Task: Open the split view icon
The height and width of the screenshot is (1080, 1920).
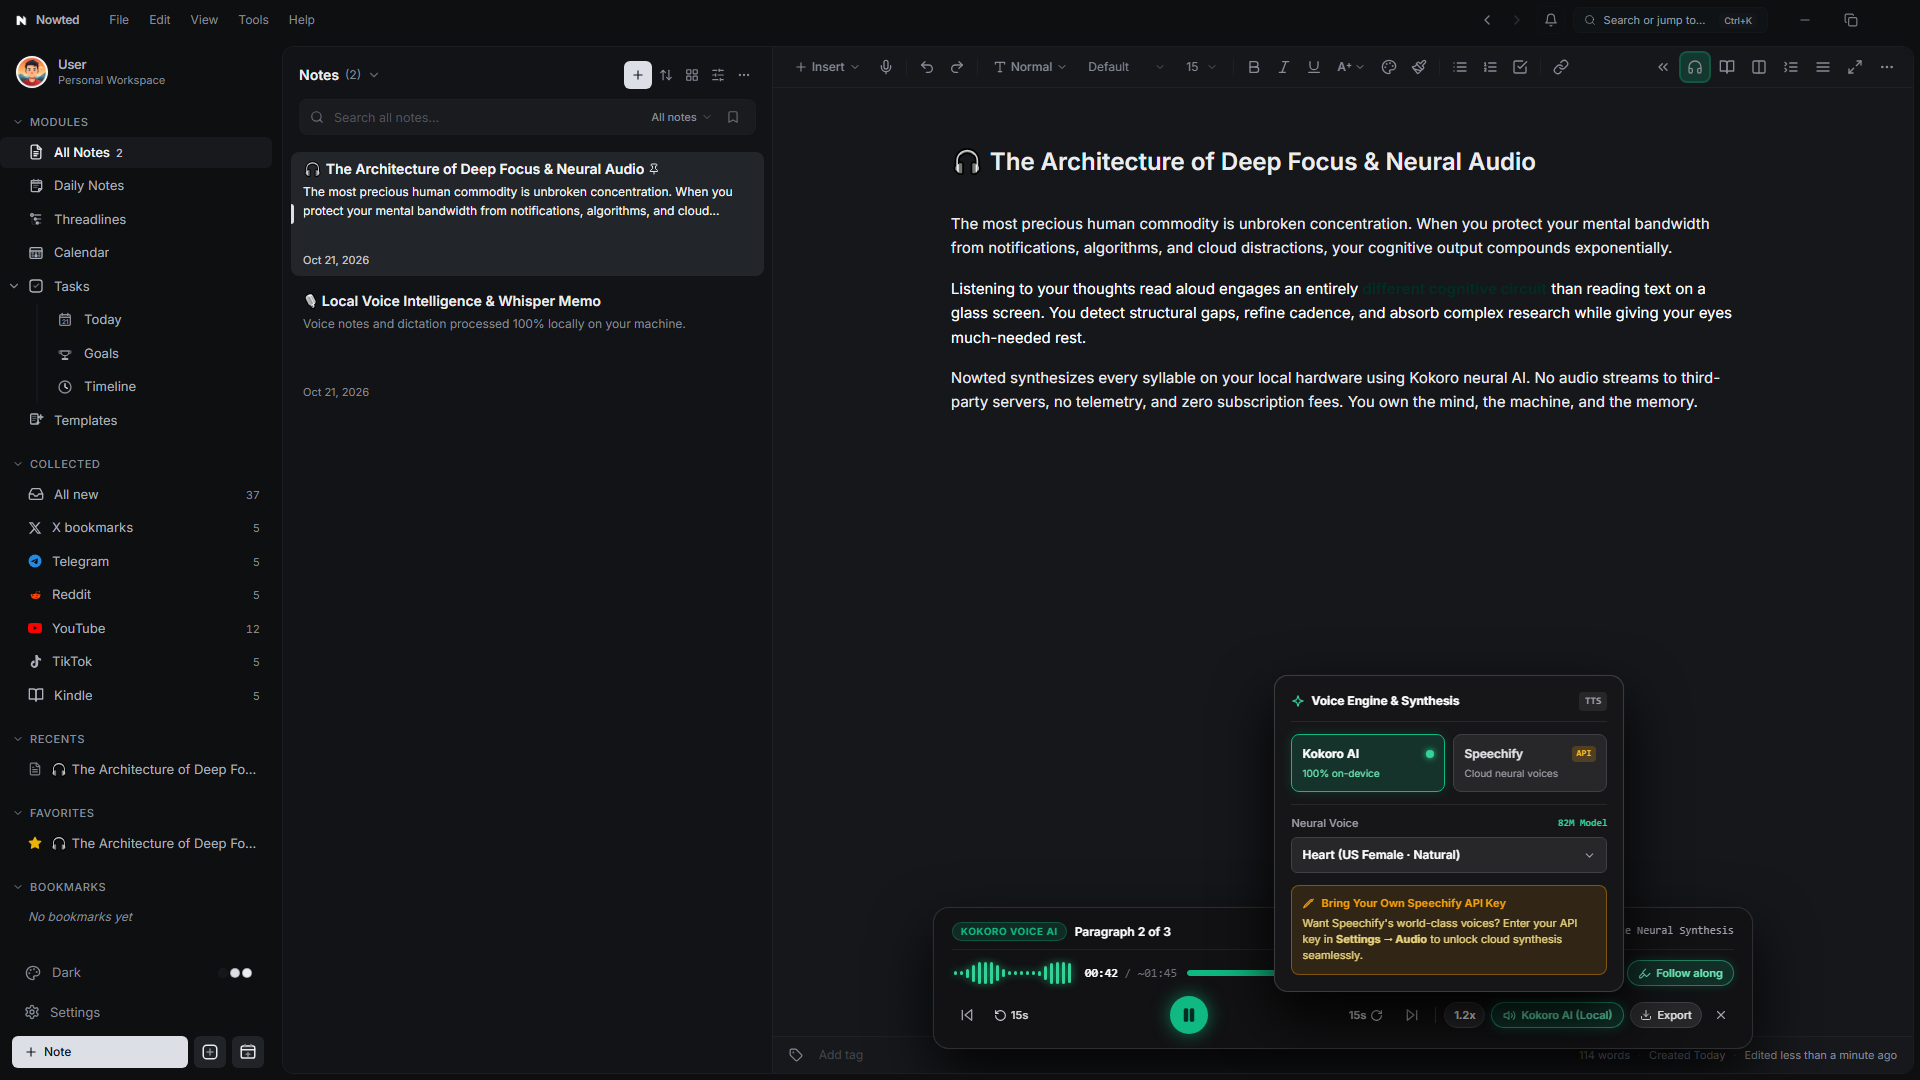Action: click(1759, 67)
